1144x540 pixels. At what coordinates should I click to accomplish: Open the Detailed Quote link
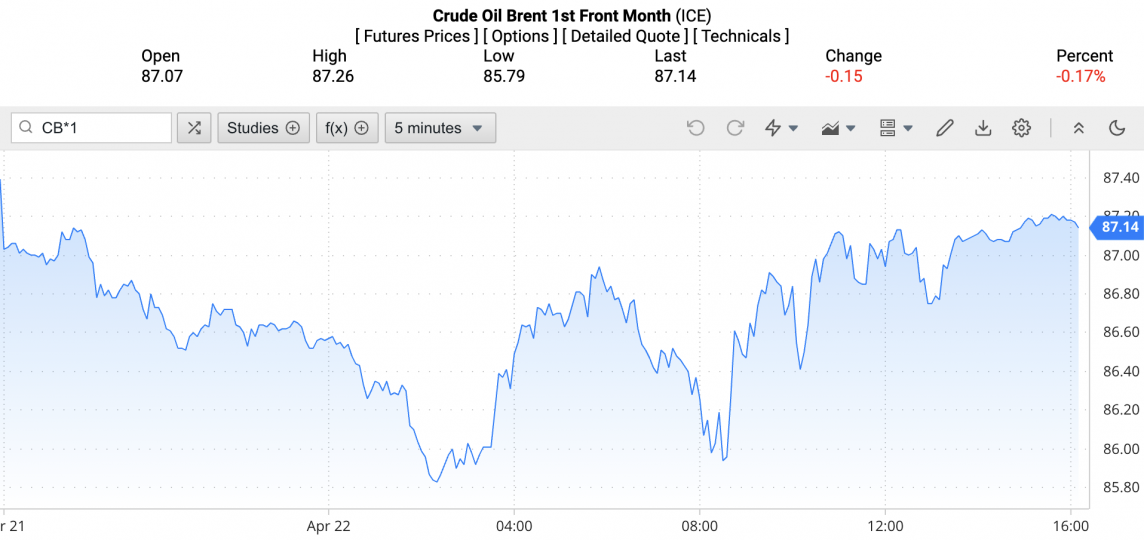point(625,36)
